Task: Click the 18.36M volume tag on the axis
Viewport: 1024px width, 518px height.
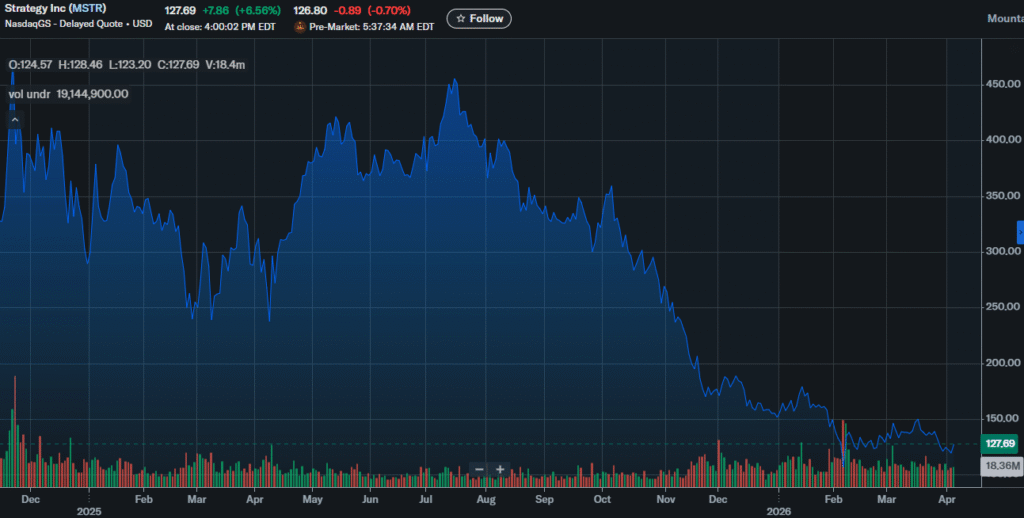Action: 1000,466
